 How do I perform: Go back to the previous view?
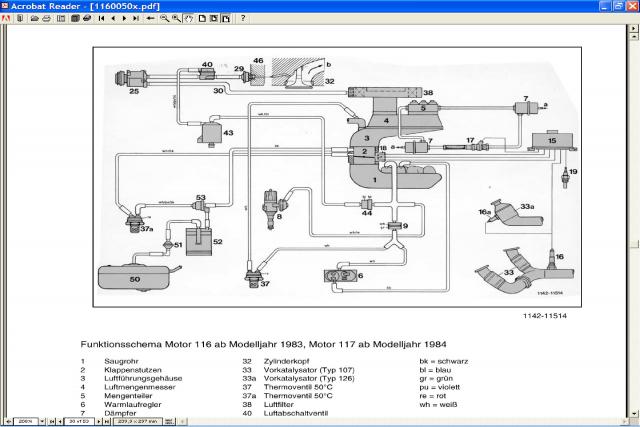point(150,18)
